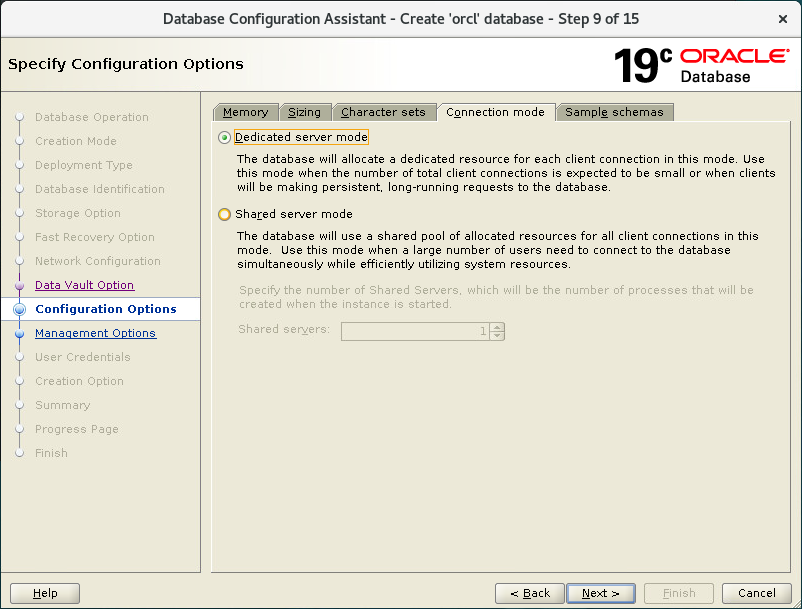This screenshot has width=802, height=609.
Task: Click the Oracle 19c Database logo
Action: click(x=702, y=65)
